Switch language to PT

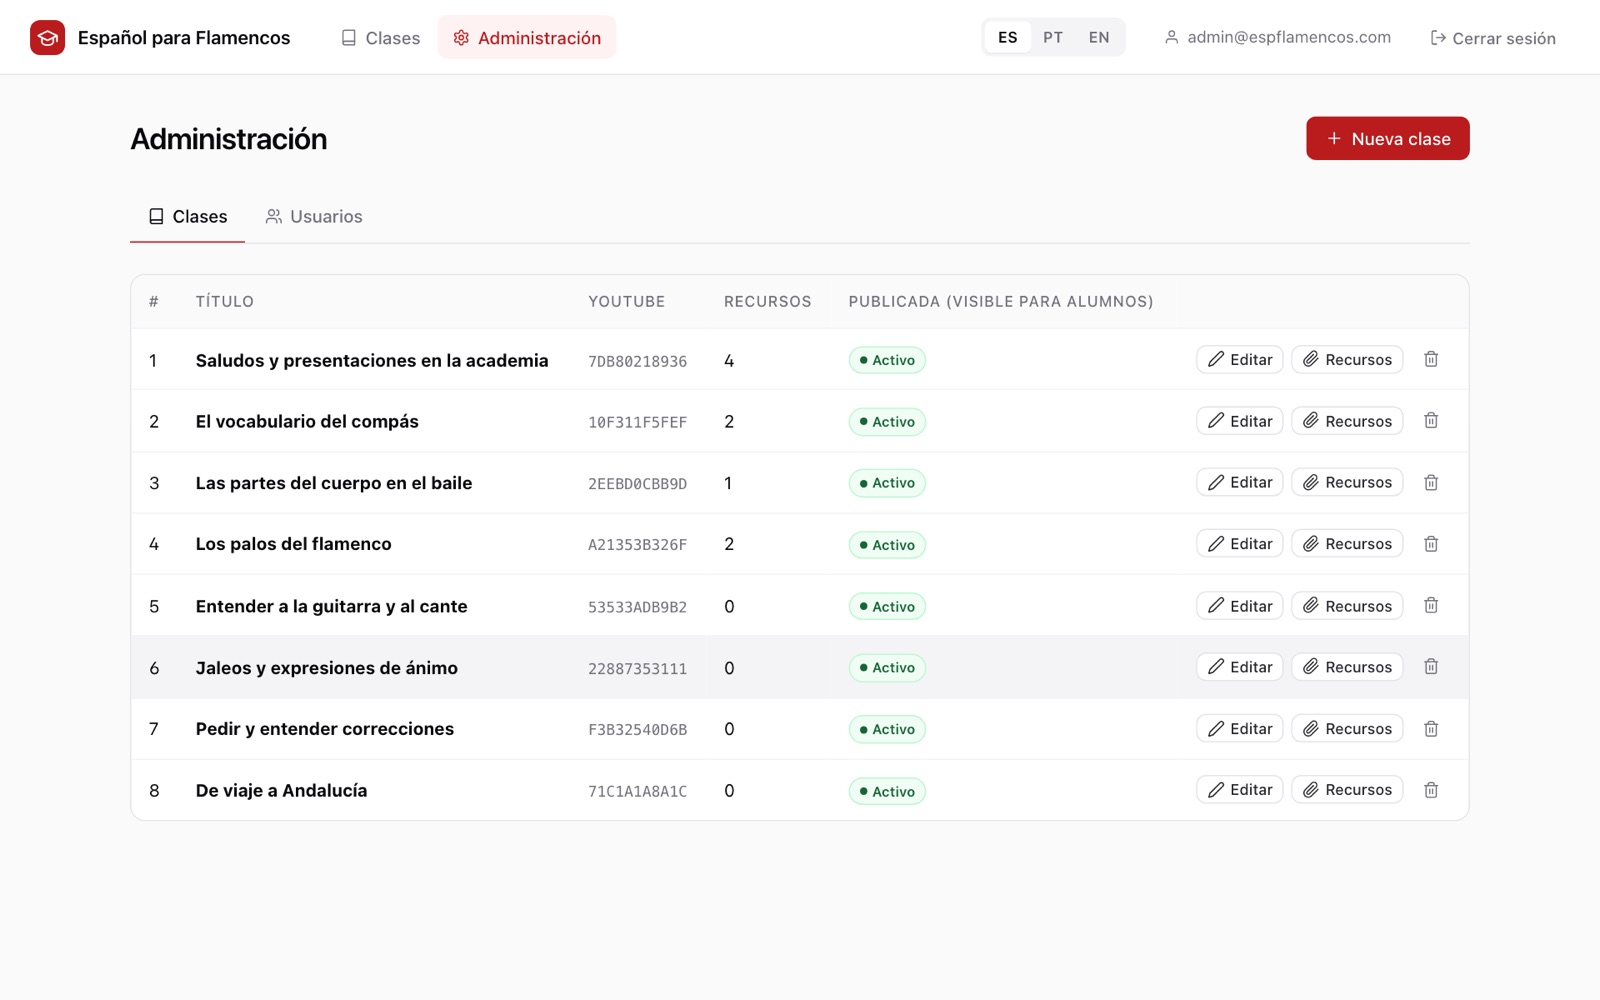pos(1053,38)
